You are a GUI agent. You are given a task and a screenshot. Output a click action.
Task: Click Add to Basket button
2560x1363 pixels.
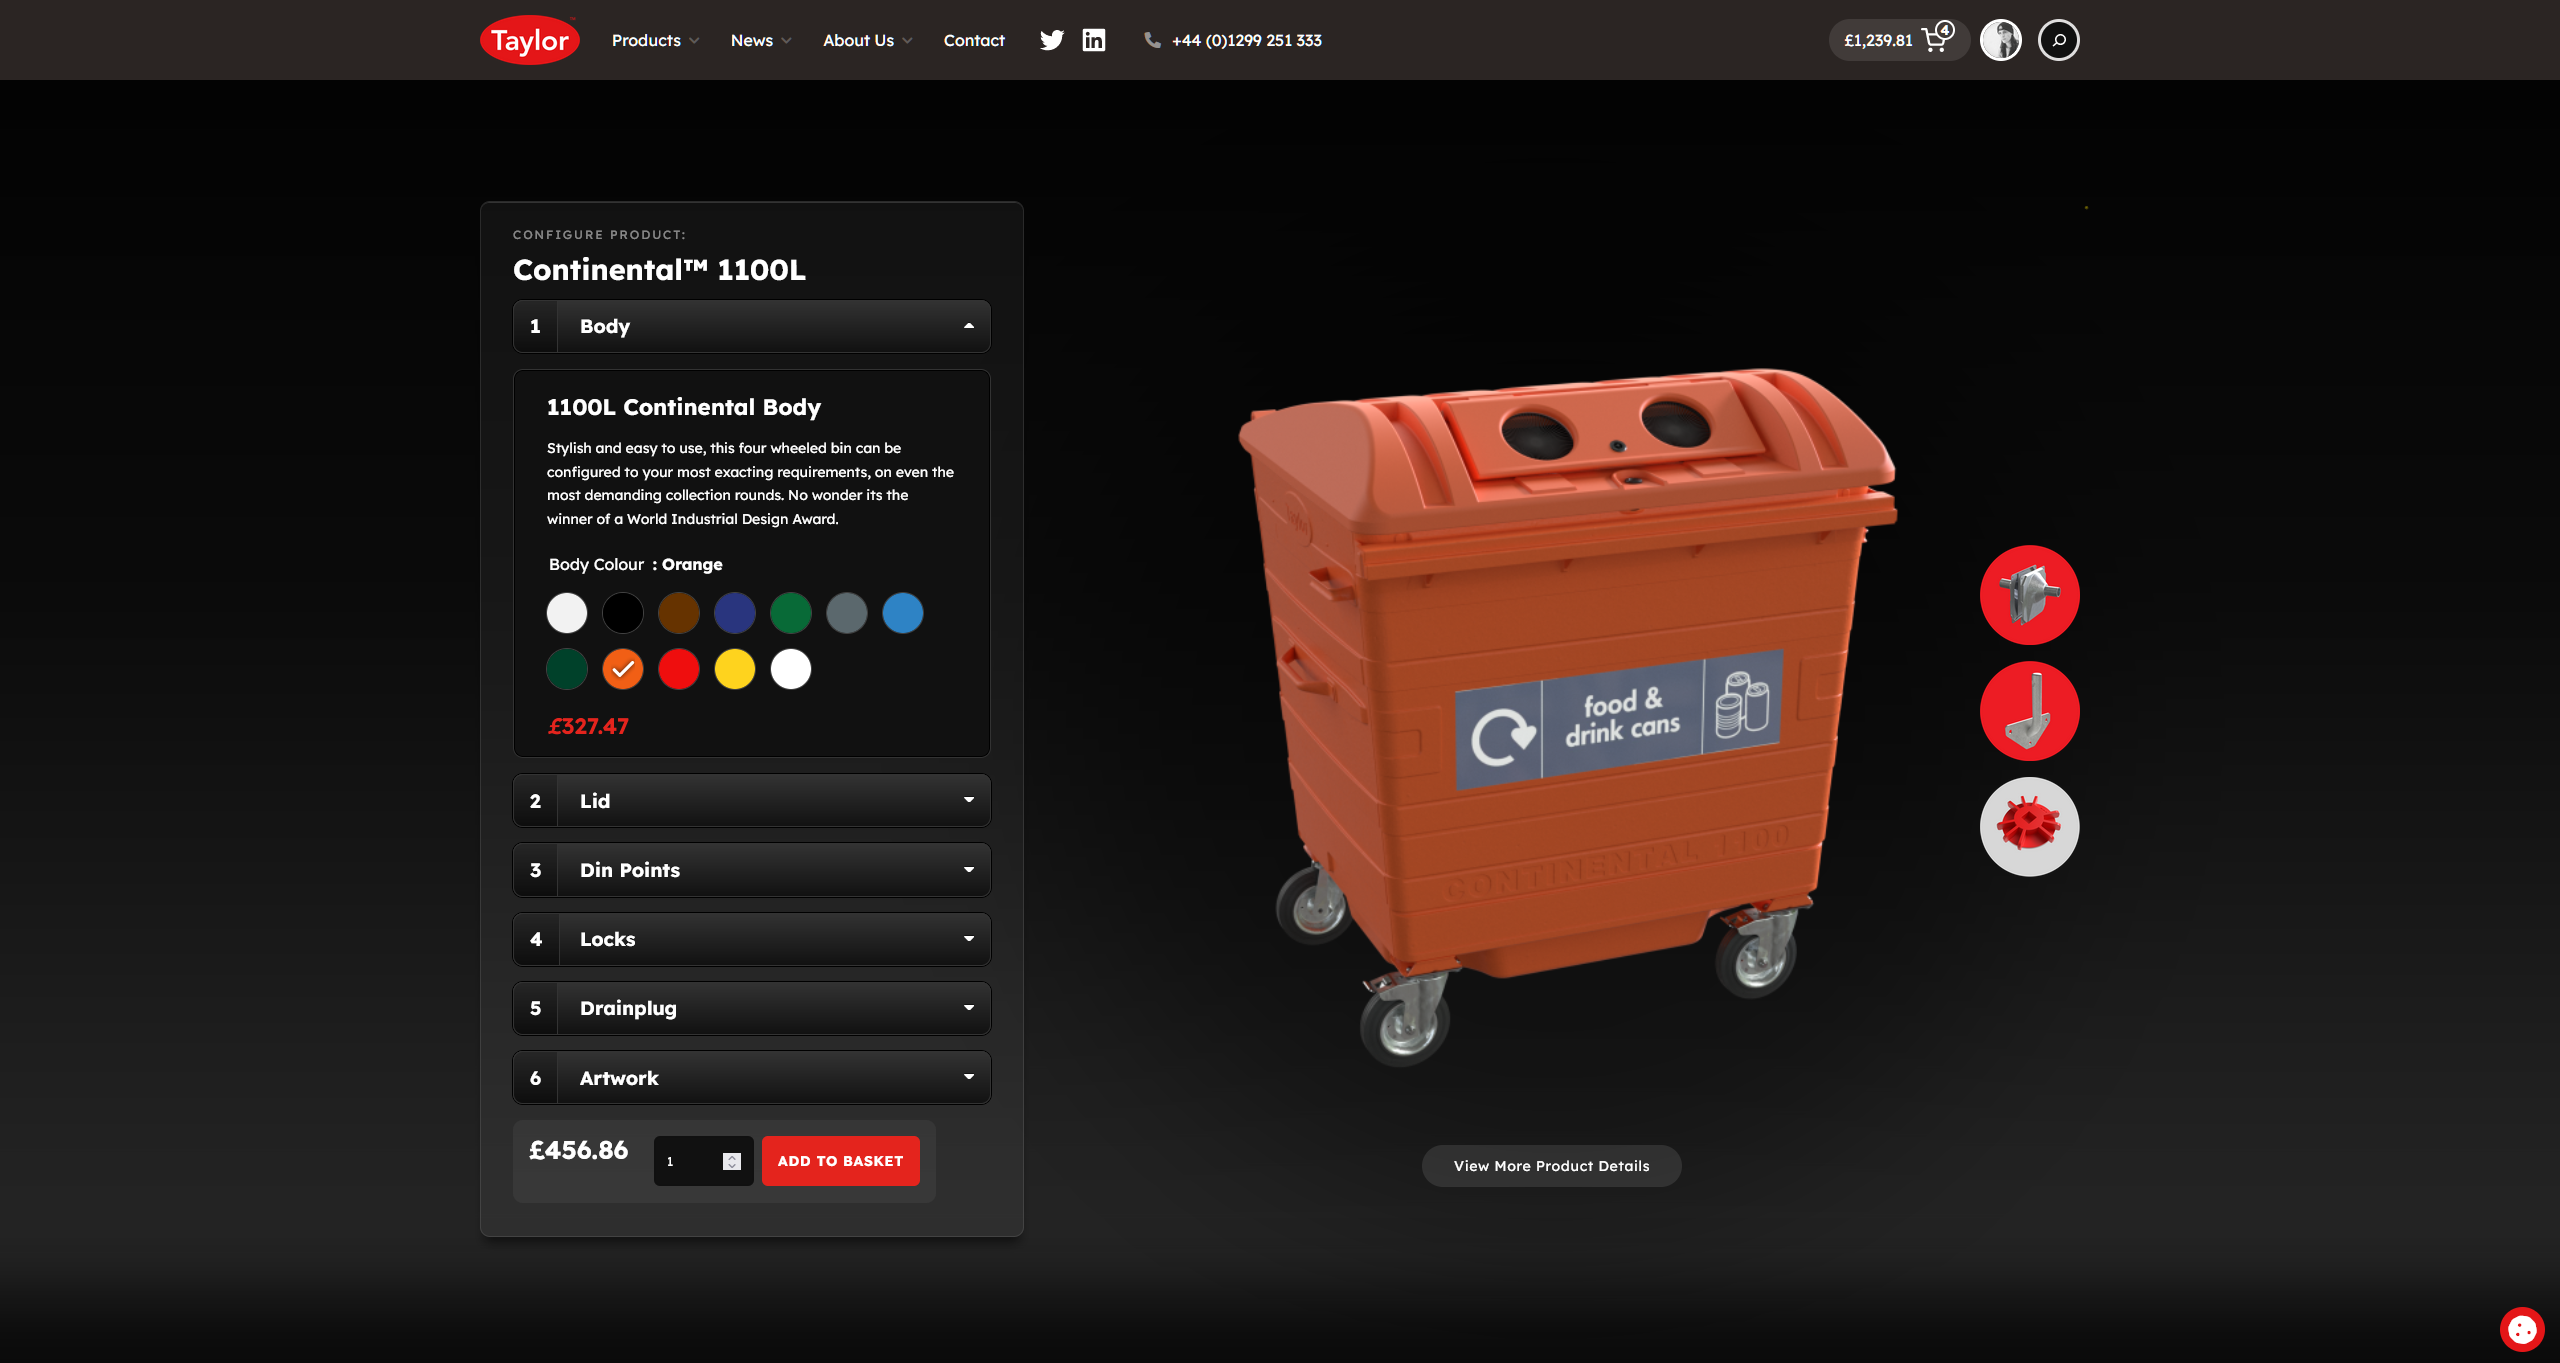tap(840, 1161)
